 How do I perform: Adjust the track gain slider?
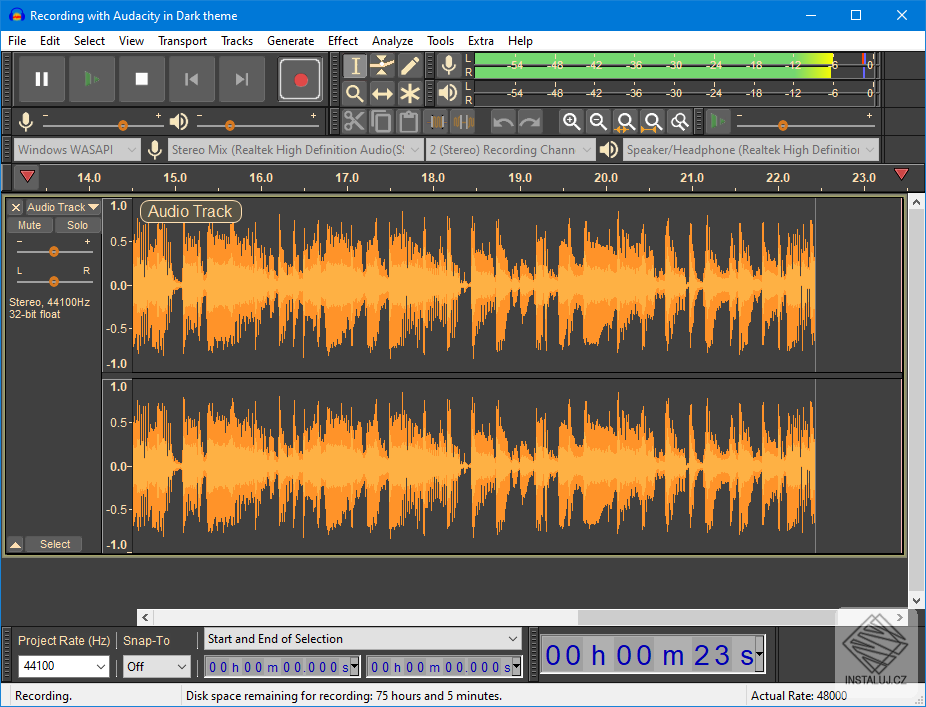pos(54,252)
